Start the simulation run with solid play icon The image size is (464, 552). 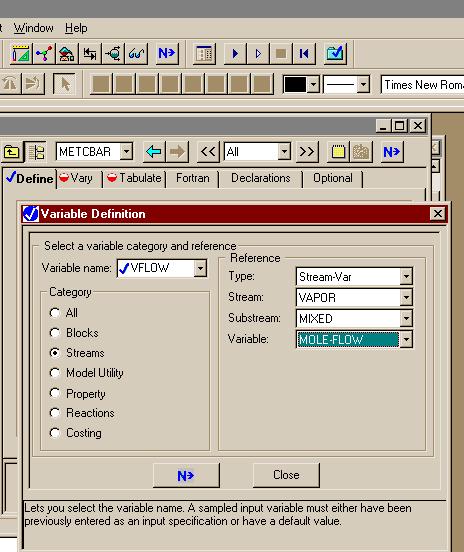tap(235, 54)
